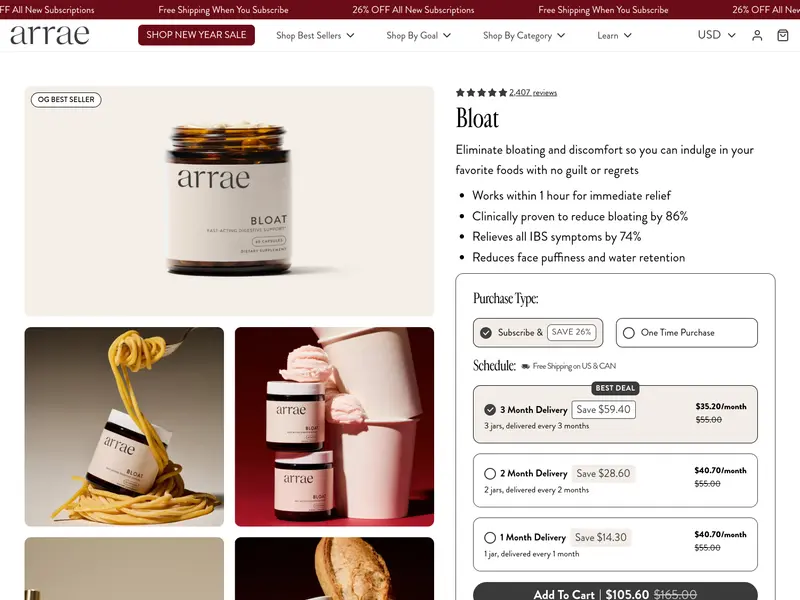The width and height of the screenshot is (800, 600).
Task: Click the five-star rating icons
Action: 481,92
